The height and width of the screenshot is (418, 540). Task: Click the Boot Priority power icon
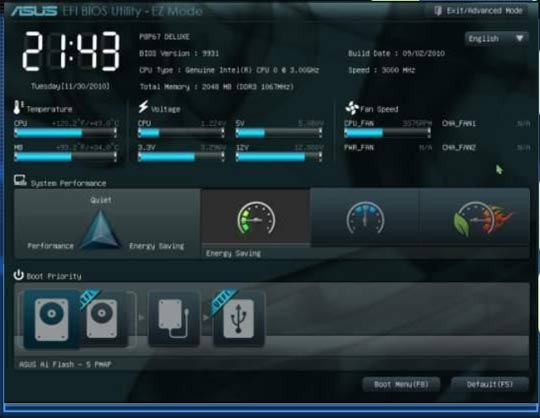[19, 275]
